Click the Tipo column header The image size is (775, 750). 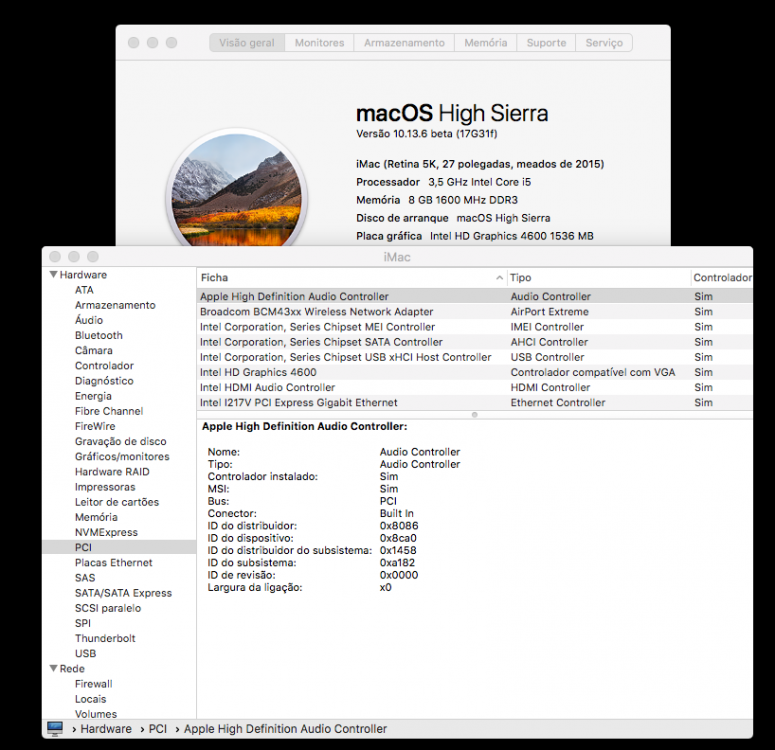[599, 277]
